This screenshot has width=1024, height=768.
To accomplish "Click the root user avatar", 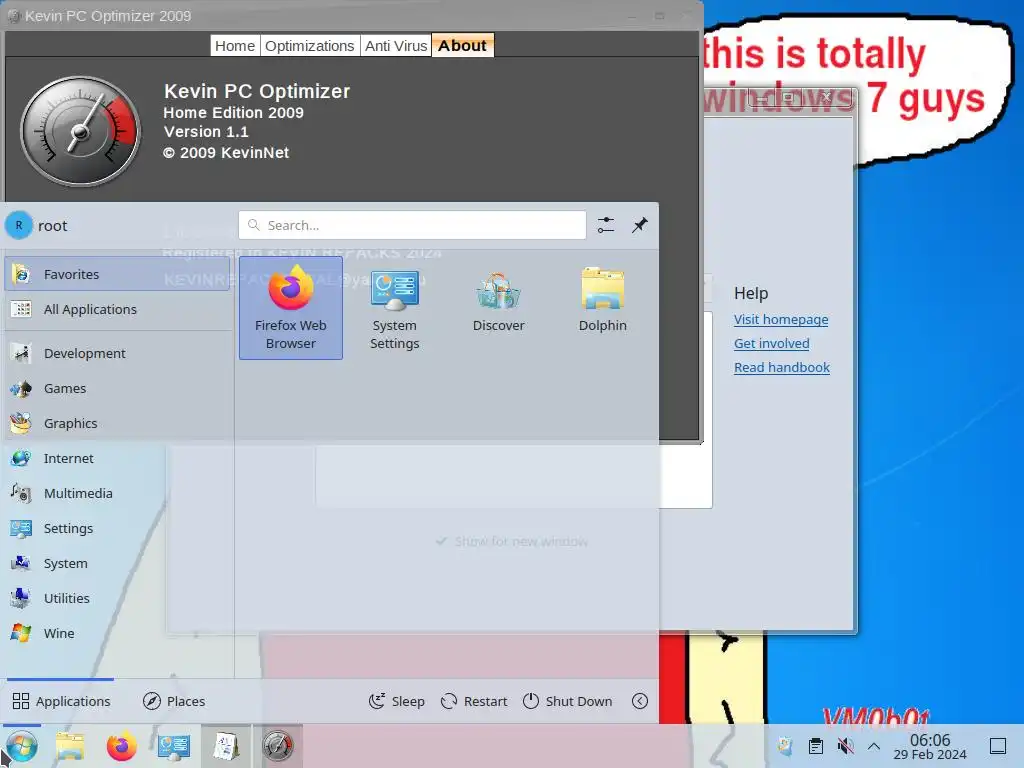I will coord(19,225).
